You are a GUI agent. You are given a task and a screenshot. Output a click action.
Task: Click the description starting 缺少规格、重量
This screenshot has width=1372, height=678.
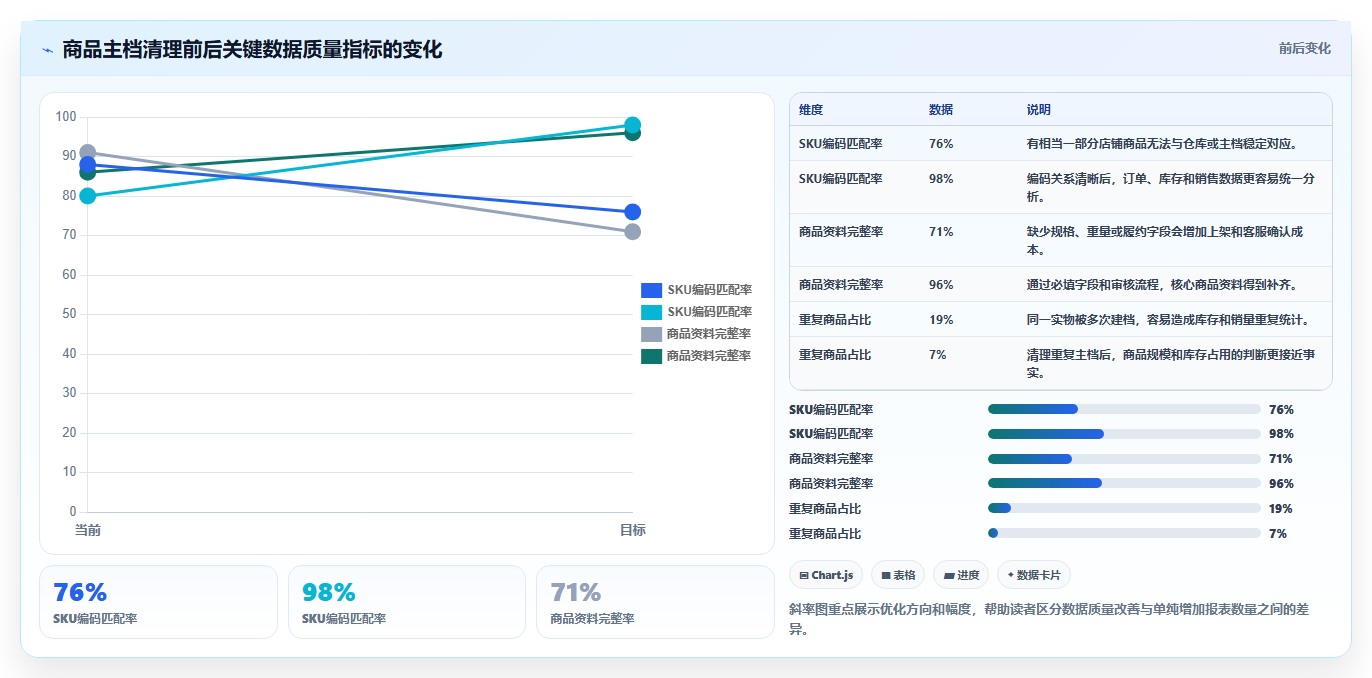(1165, 240)
